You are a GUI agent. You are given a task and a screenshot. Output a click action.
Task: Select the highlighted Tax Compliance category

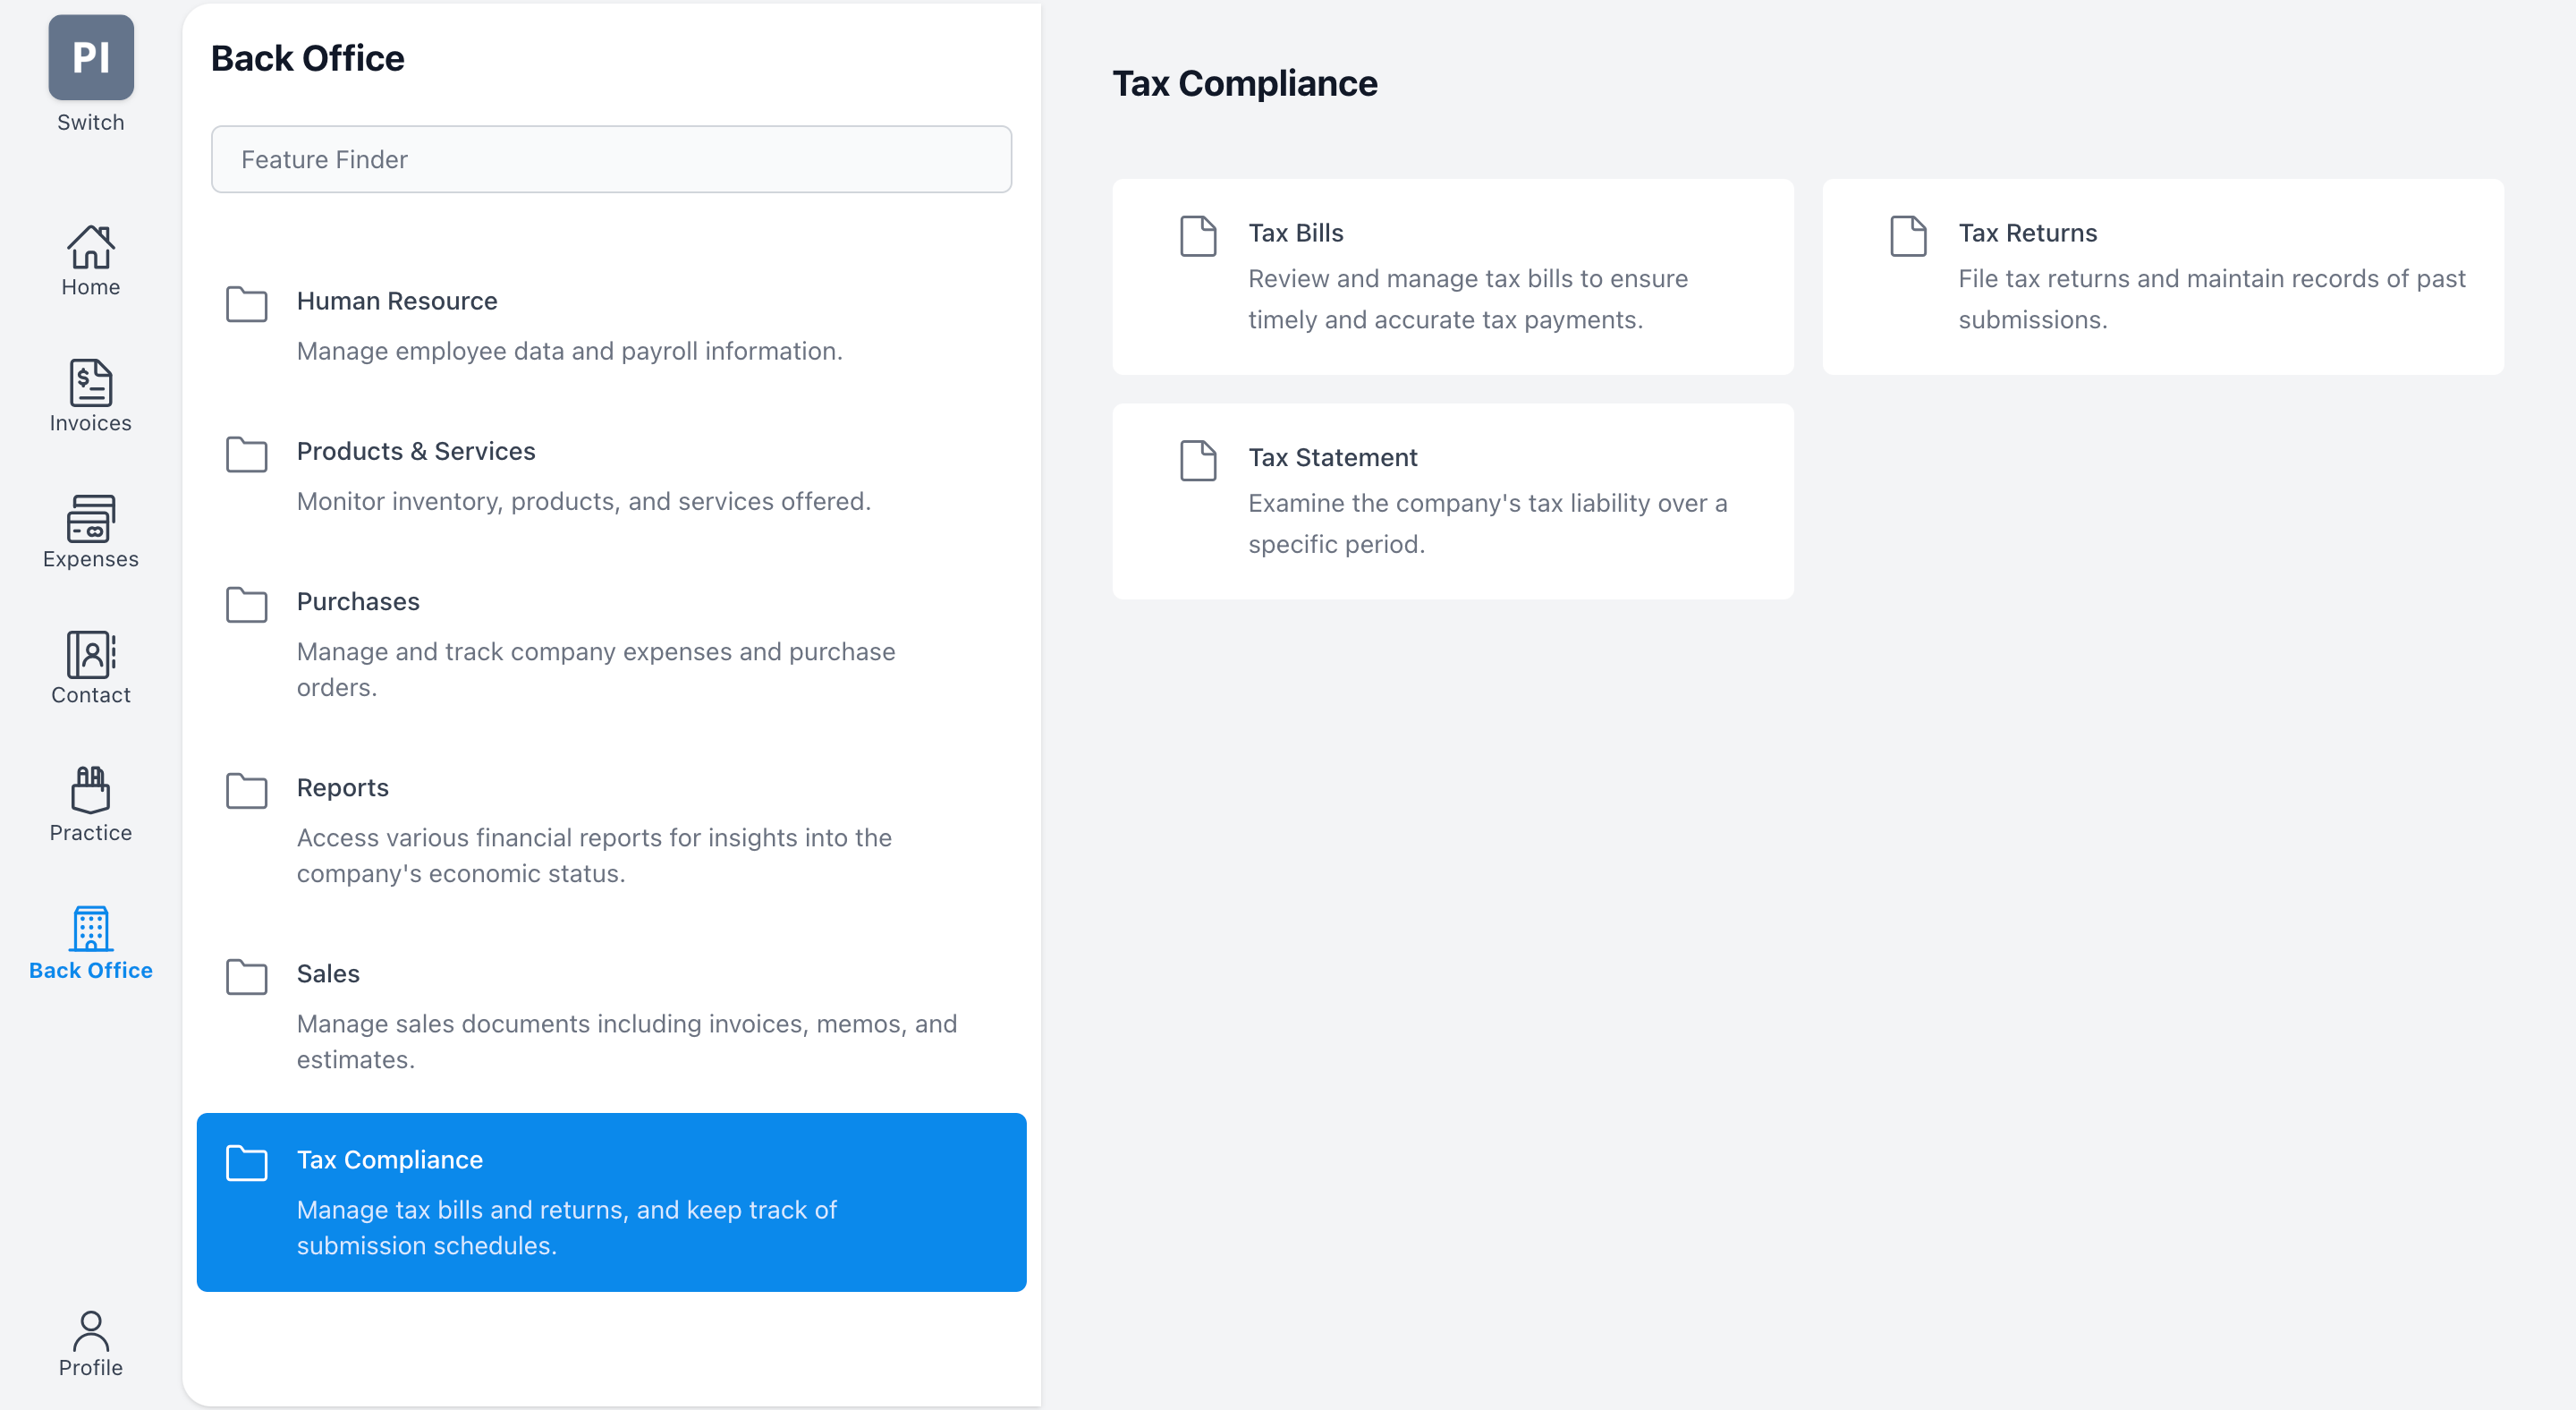point(611,1201)
